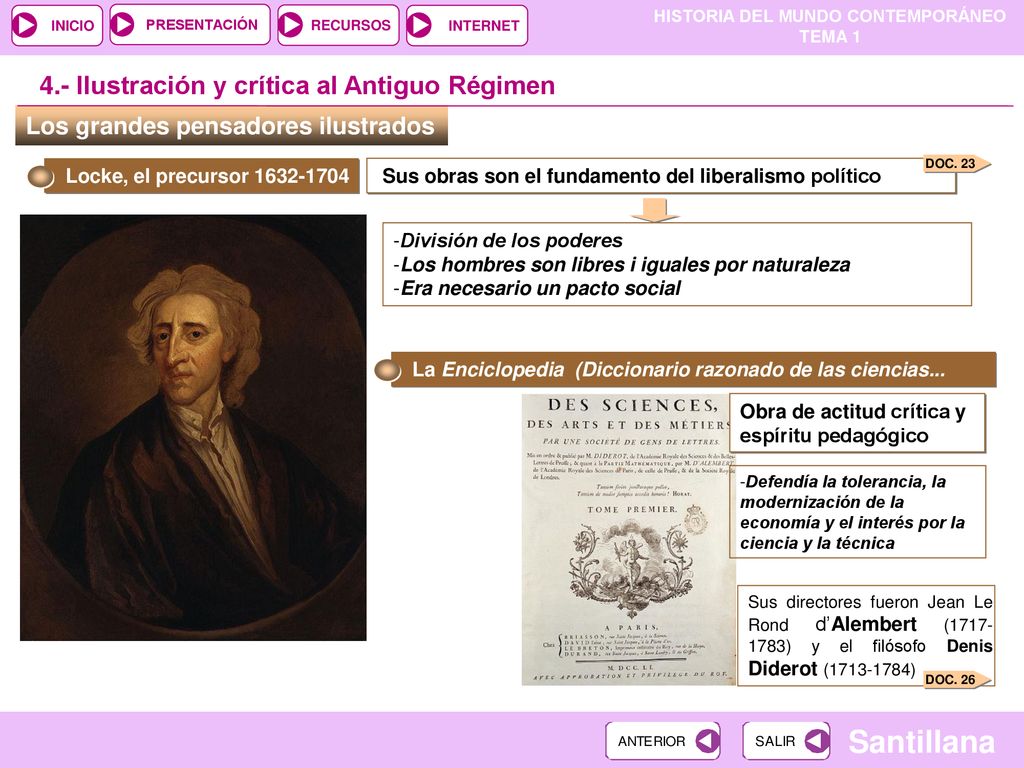Click the play arrow icon beside RECURSOS
This screenshot has width=1024, height=768.
(x=290, y=25)
